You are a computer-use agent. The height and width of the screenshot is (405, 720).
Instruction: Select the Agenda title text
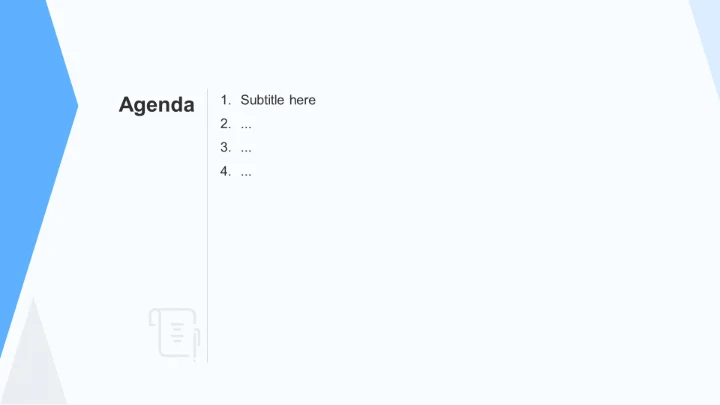[x=156, y=105]
